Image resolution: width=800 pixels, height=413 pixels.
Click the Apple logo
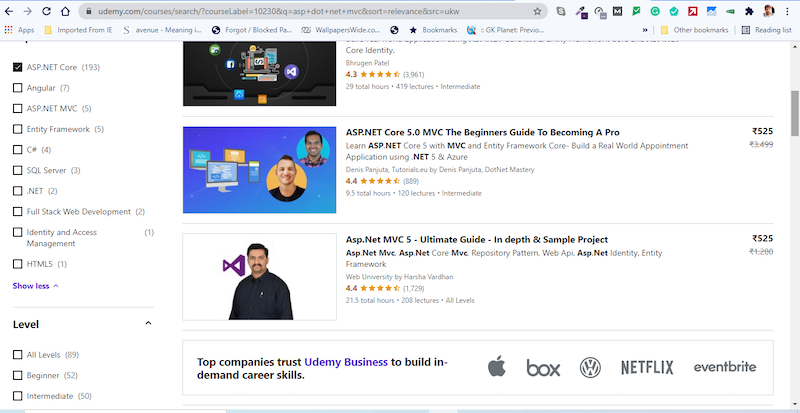click(x=496, y=367)
